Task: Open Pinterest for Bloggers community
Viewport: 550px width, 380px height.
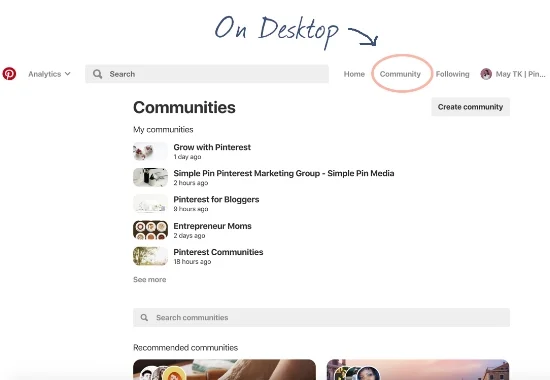Action: point(216,199)
